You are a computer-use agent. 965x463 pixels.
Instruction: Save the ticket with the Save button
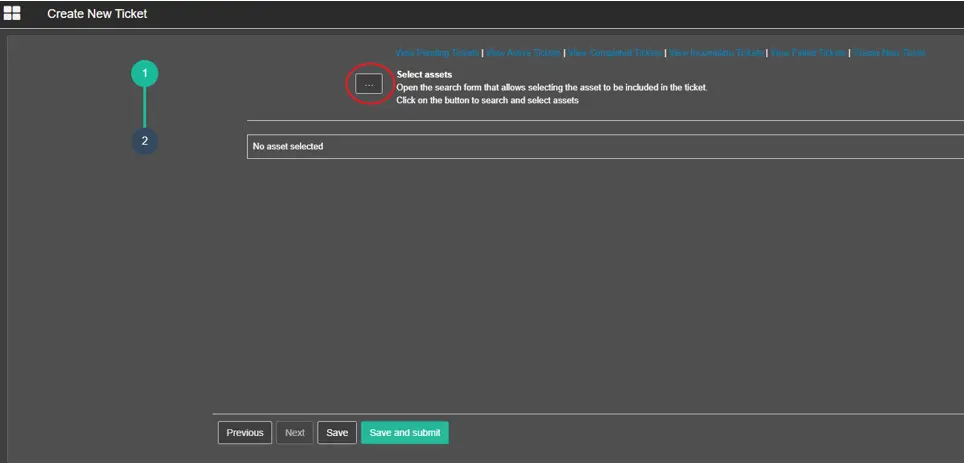pyautogui.click(x=337, y=433)
